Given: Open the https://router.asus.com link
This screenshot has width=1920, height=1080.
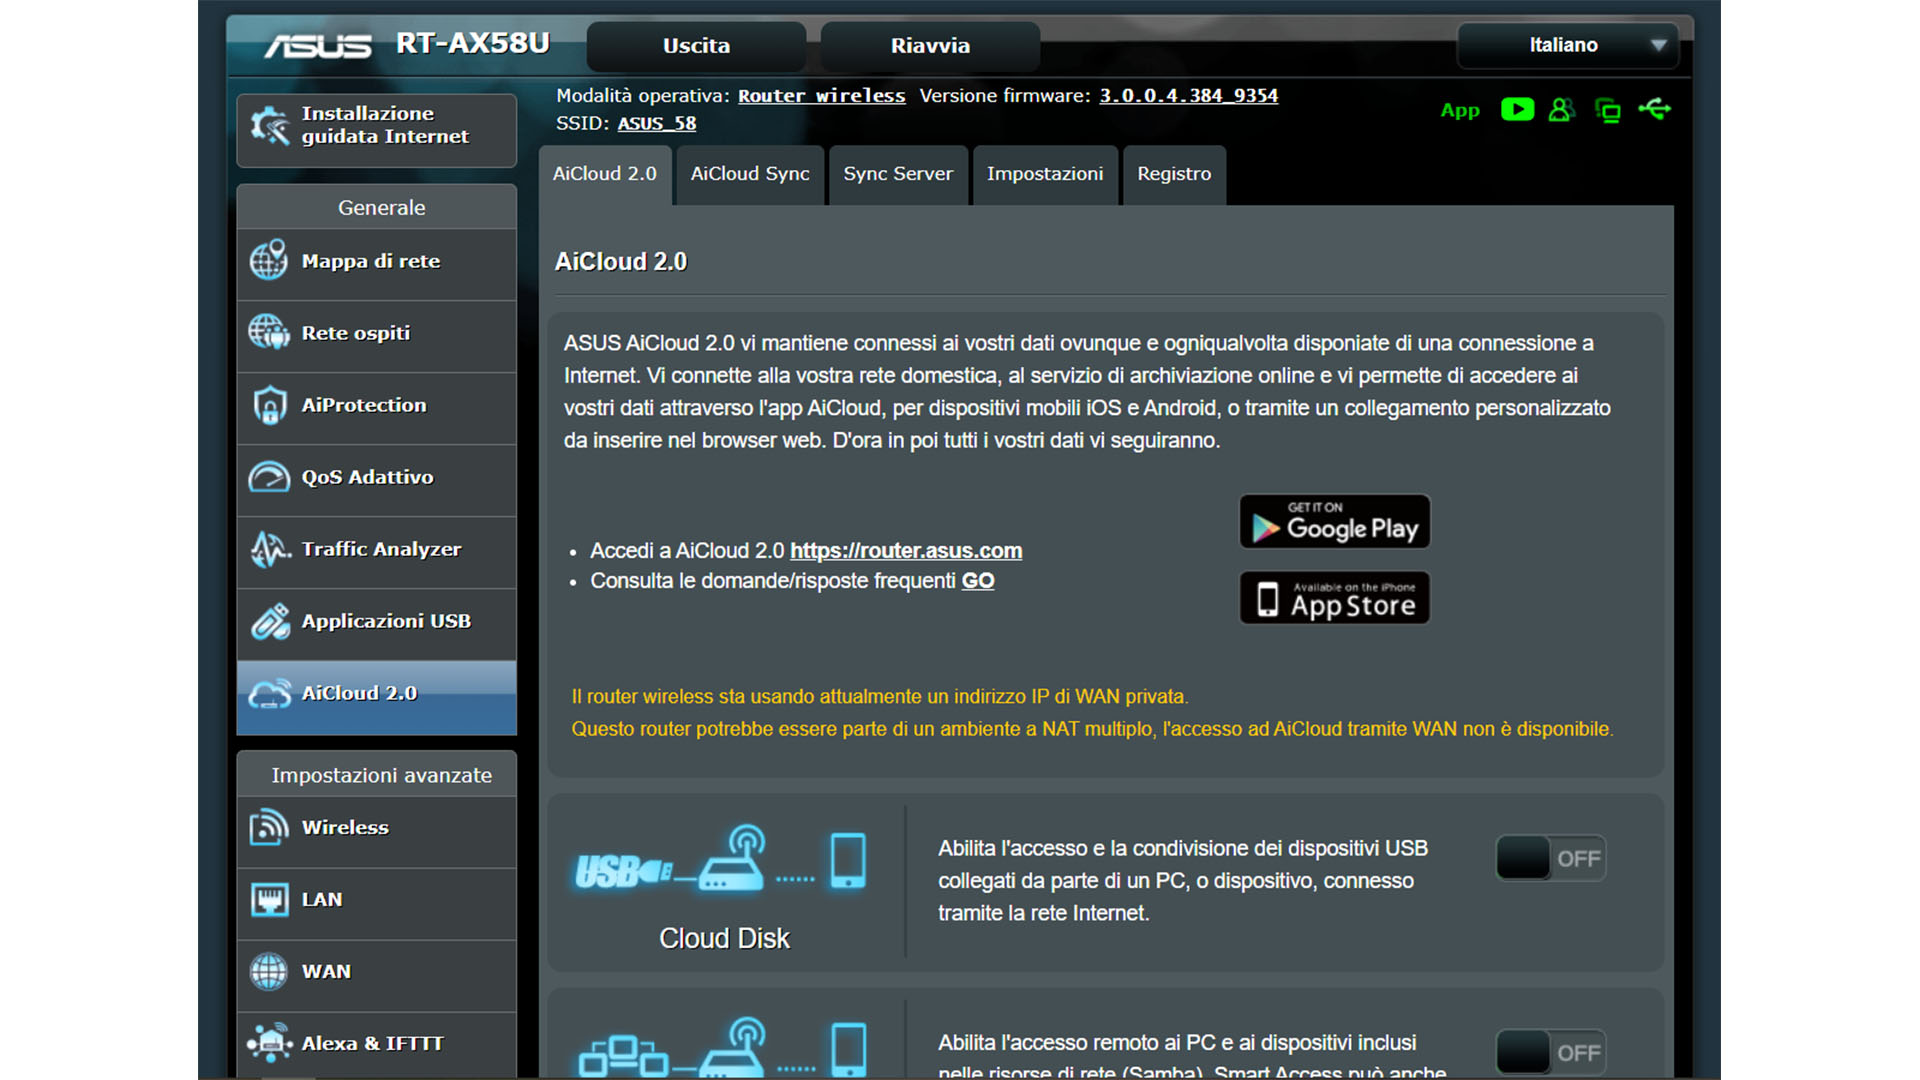Looking at the screenshot, I should [906, 551].
